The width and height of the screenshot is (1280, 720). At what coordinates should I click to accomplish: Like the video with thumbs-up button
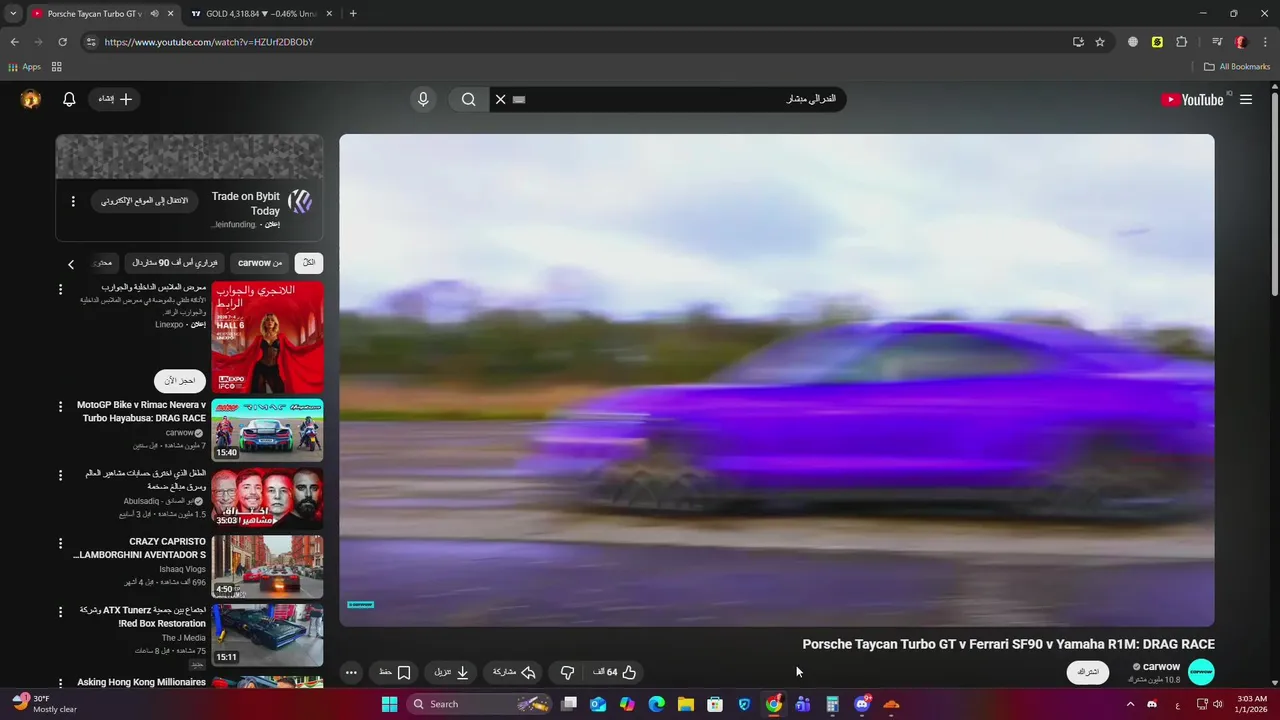coord(614,672)
